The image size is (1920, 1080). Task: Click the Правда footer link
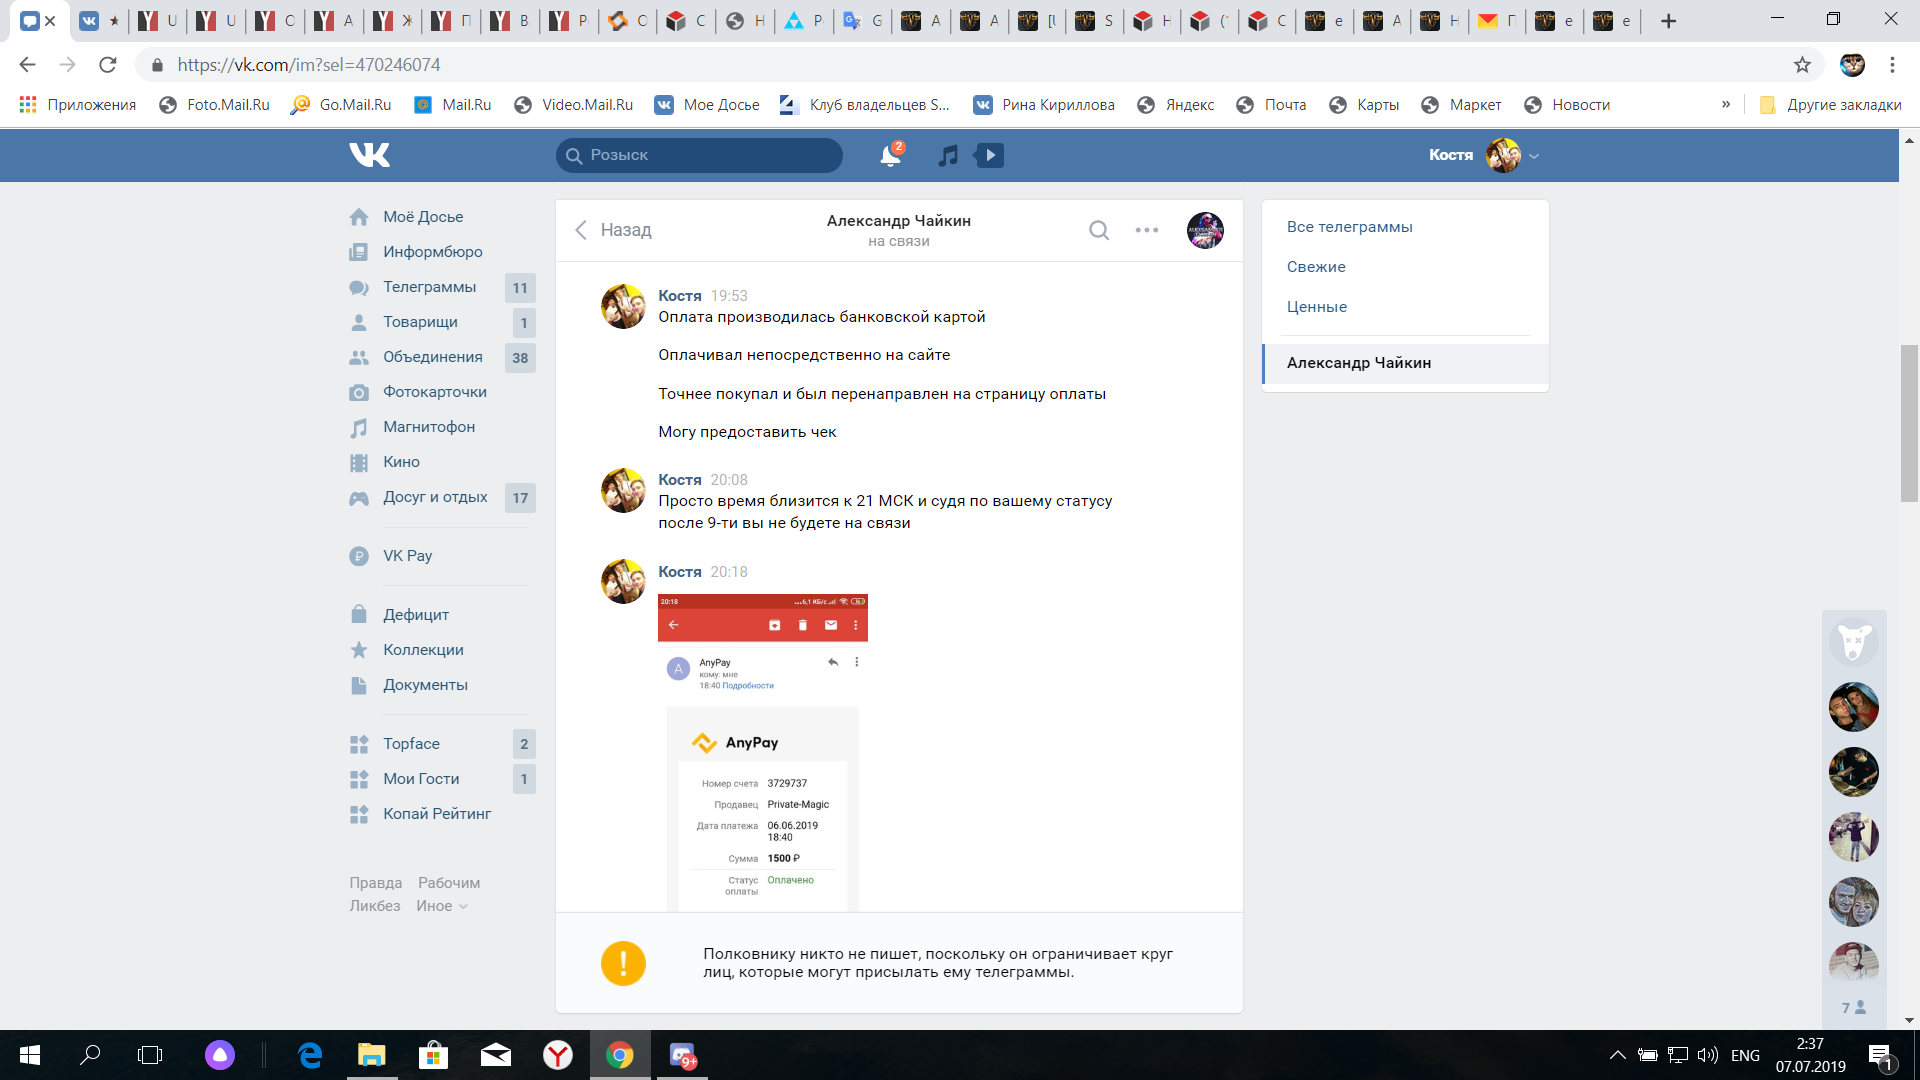375,883
